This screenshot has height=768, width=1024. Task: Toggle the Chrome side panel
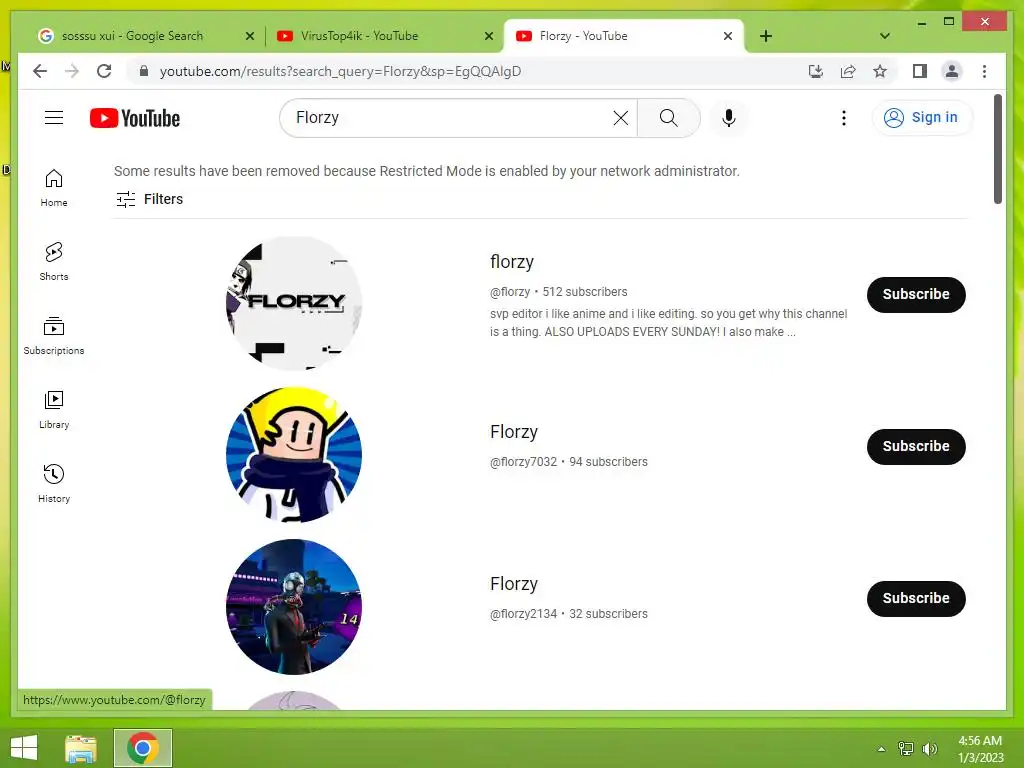pyautogui.click(x=920, y=71)
